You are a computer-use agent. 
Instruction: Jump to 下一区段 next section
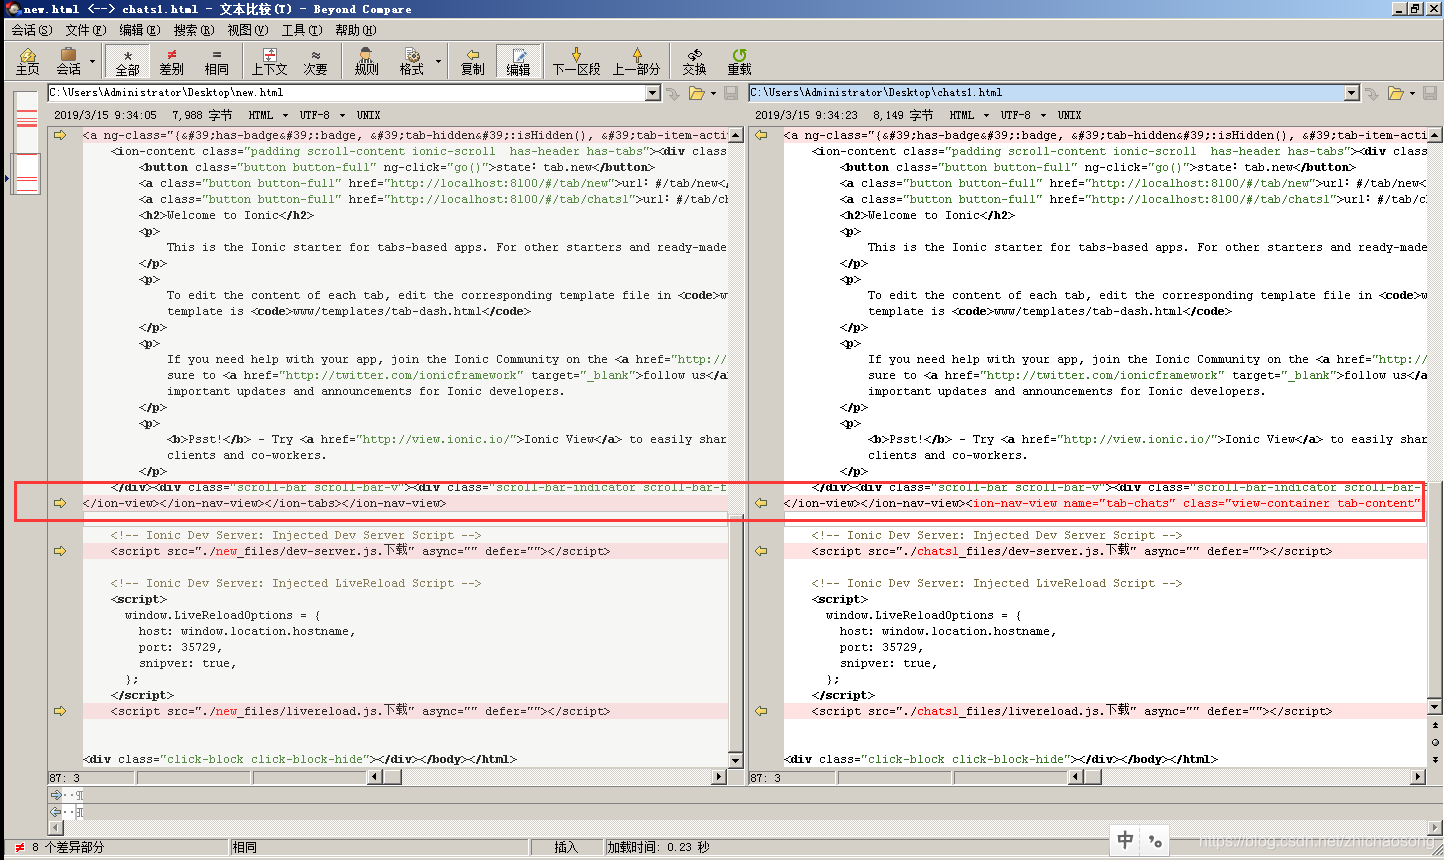576,61
